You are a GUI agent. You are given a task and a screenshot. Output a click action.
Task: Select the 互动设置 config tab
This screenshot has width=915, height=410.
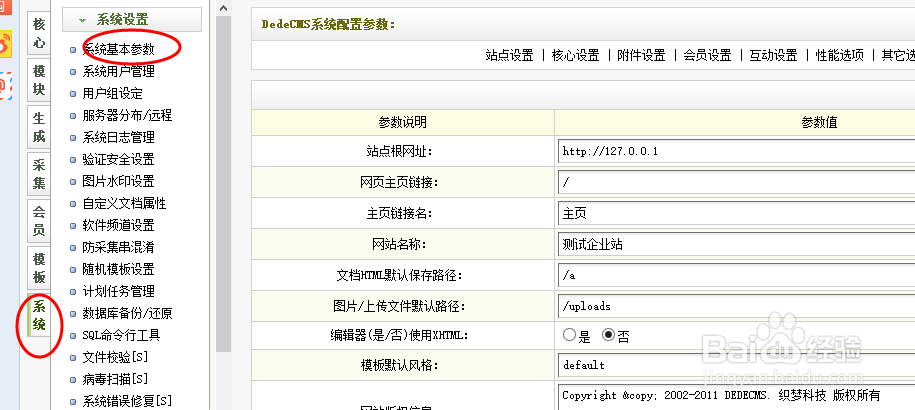773,56
